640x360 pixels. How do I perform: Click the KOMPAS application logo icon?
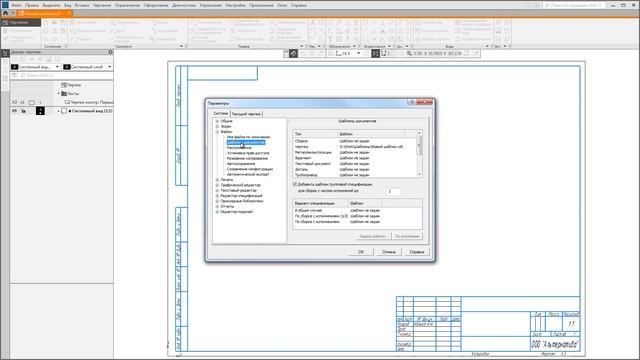[x=5, y=5]
